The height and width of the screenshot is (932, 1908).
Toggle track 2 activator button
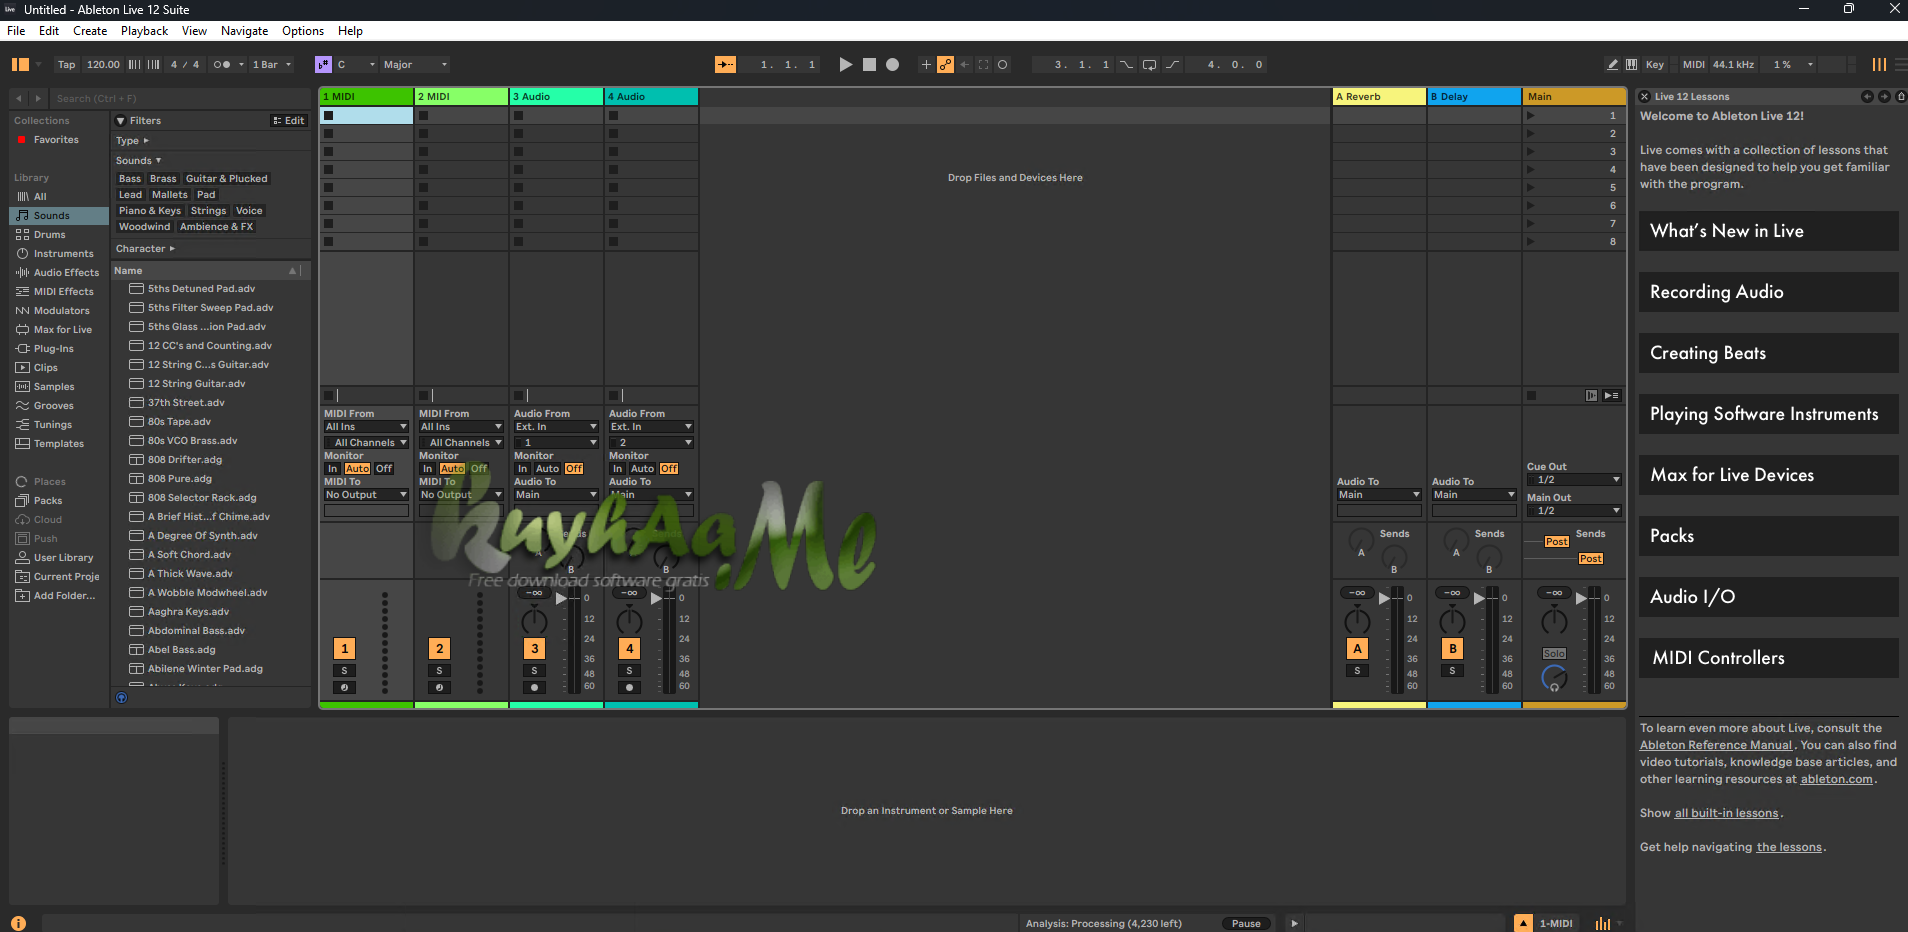point(439,649)
